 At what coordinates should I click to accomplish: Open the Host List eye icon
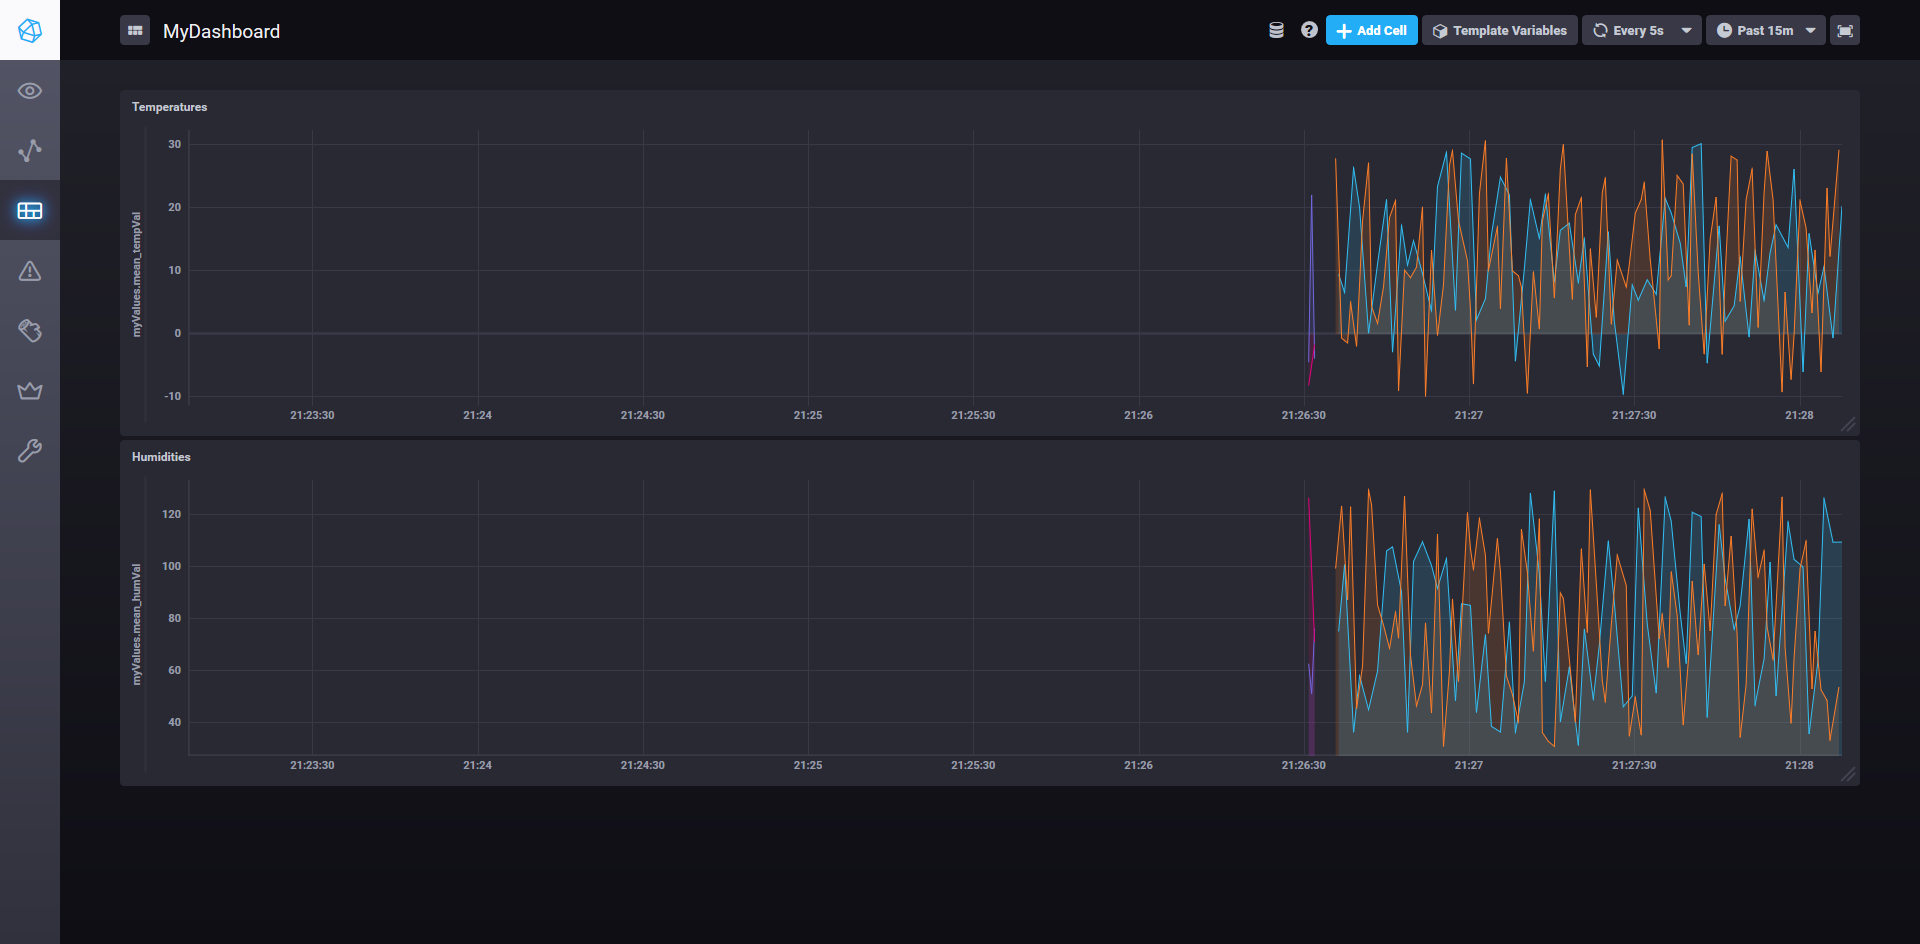(30, 90)
